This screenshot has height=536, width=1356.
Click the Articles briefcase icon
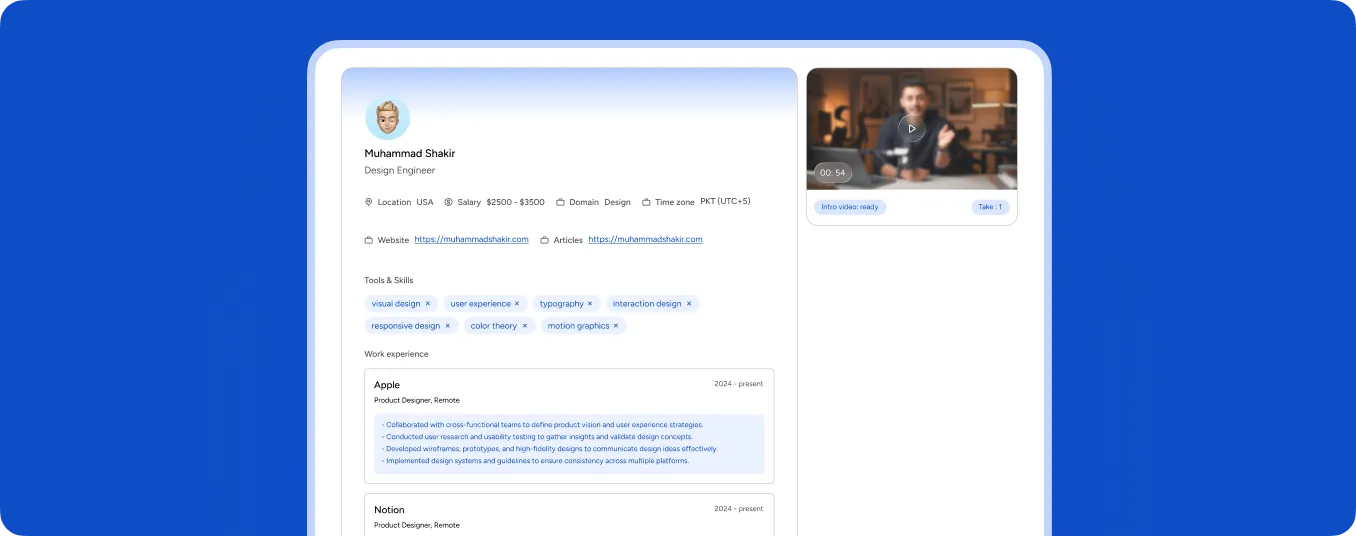tap(545, 240)
